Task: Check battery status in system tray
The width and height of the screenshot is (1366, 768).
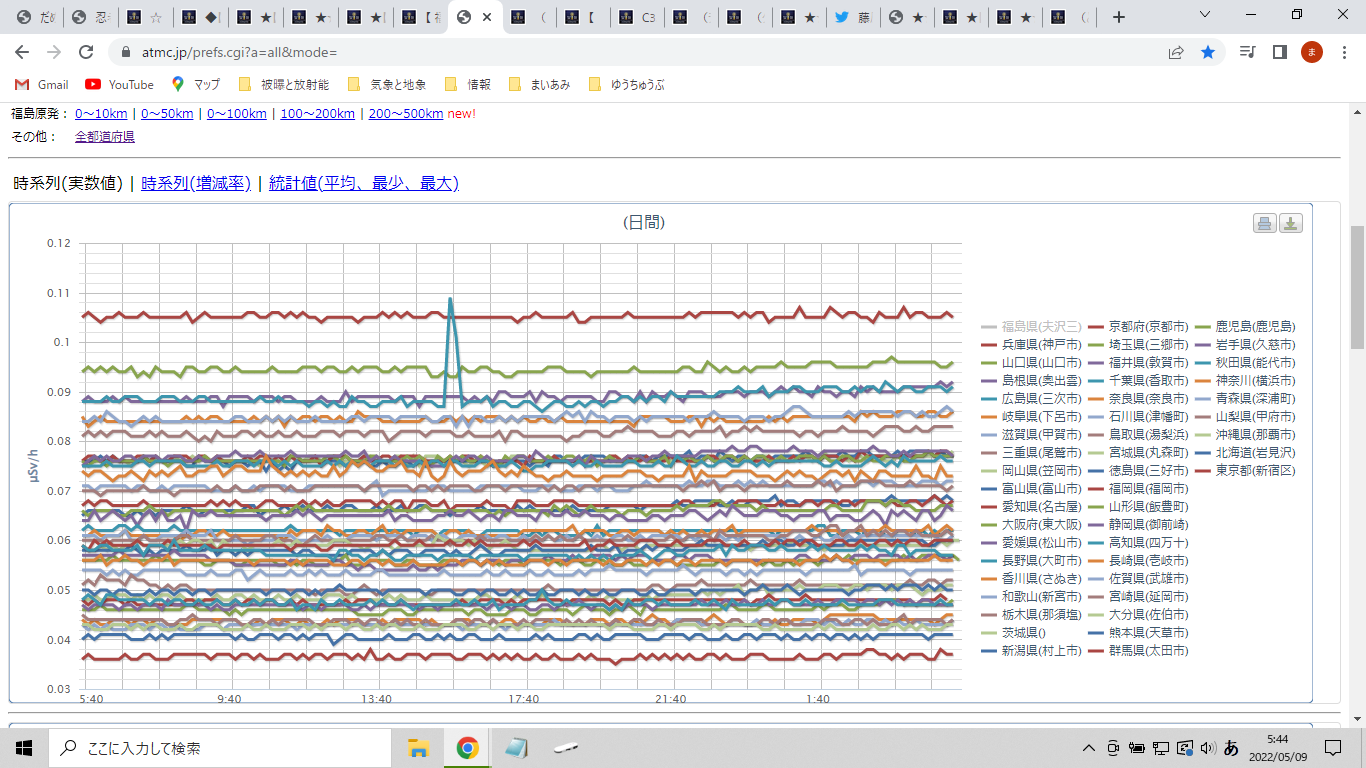Action: click(1137, 748)
